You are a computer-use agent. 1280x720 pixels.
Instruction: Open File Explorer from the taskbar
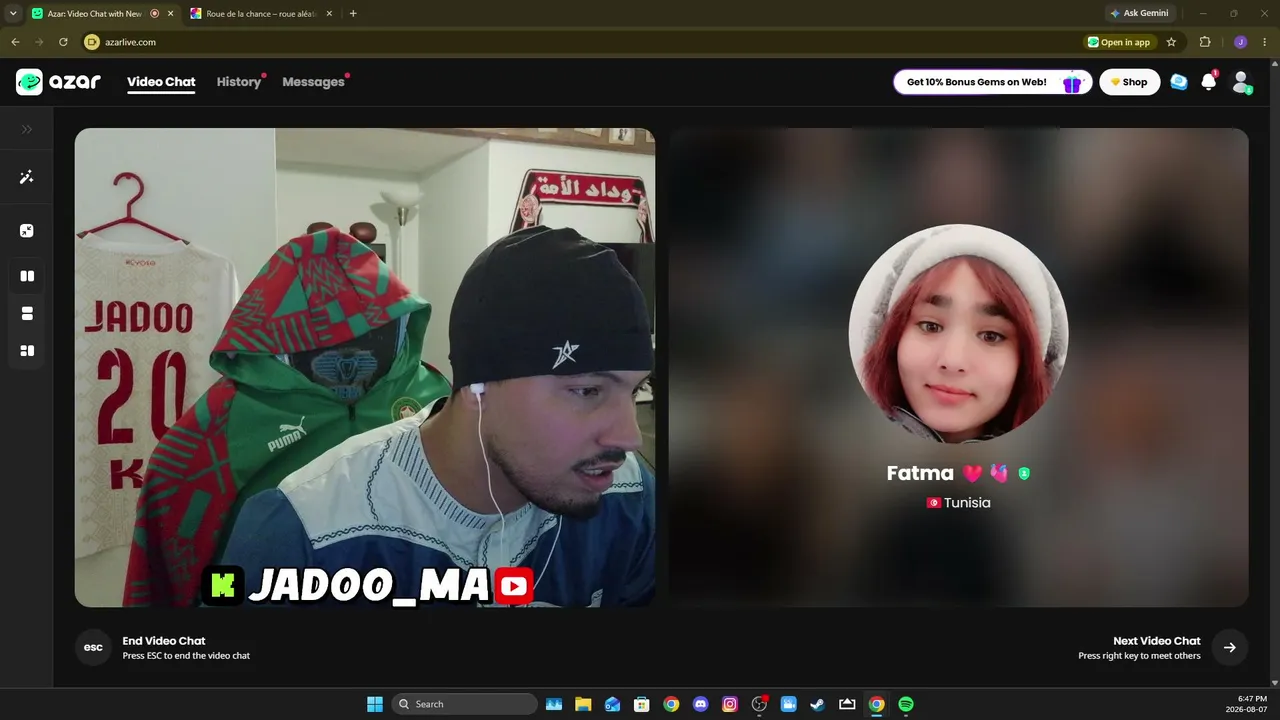583,704
